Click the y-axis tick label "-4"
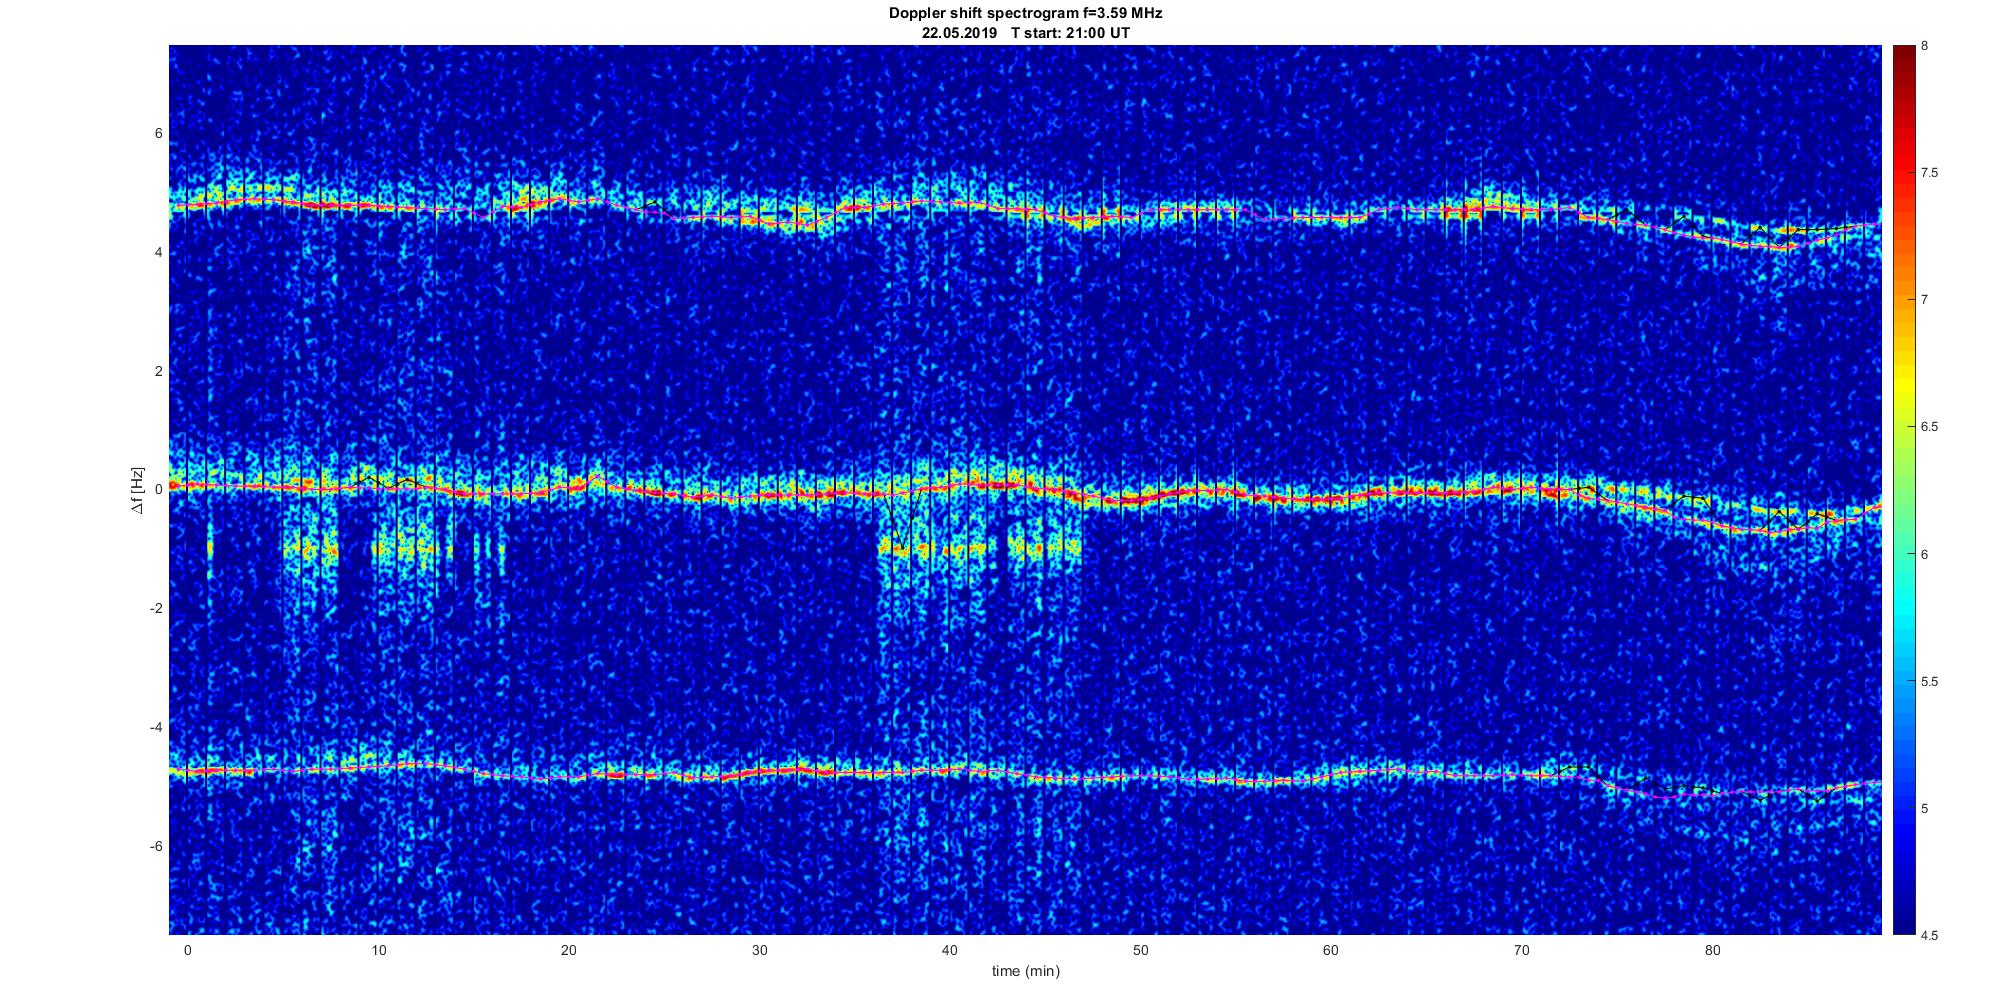The height and width of the screenshot is (1003, 2000). pyautogui.click(x=157, y=727)
